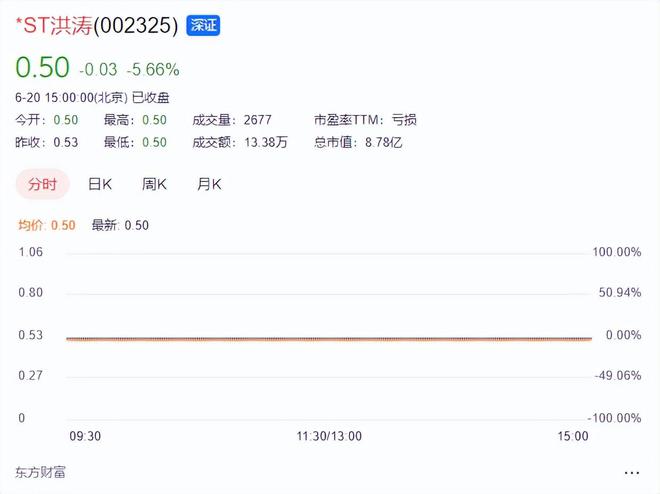Click the 深证 exchange badge

pyautogui.click(x=203, y=25)
